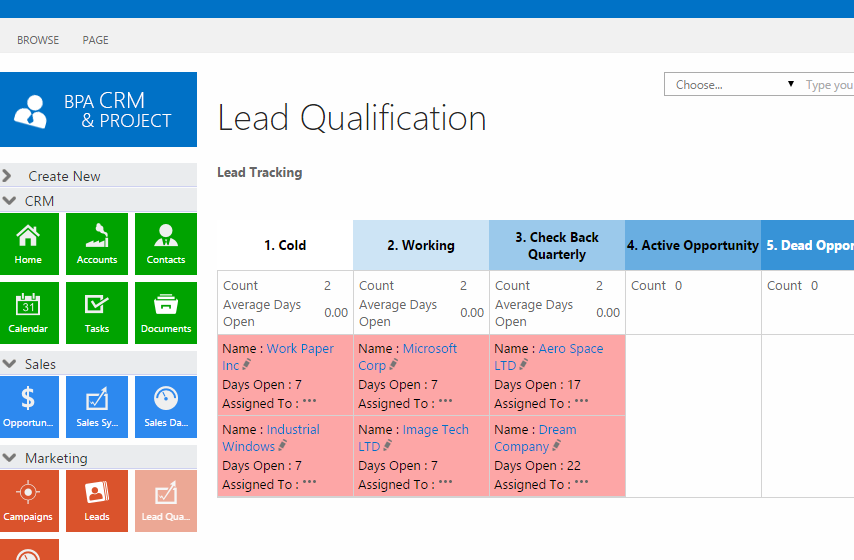Open the Home tile
The height and width of the screenshot is (560, 854).
pyautogui.click(x=29, y=244)
